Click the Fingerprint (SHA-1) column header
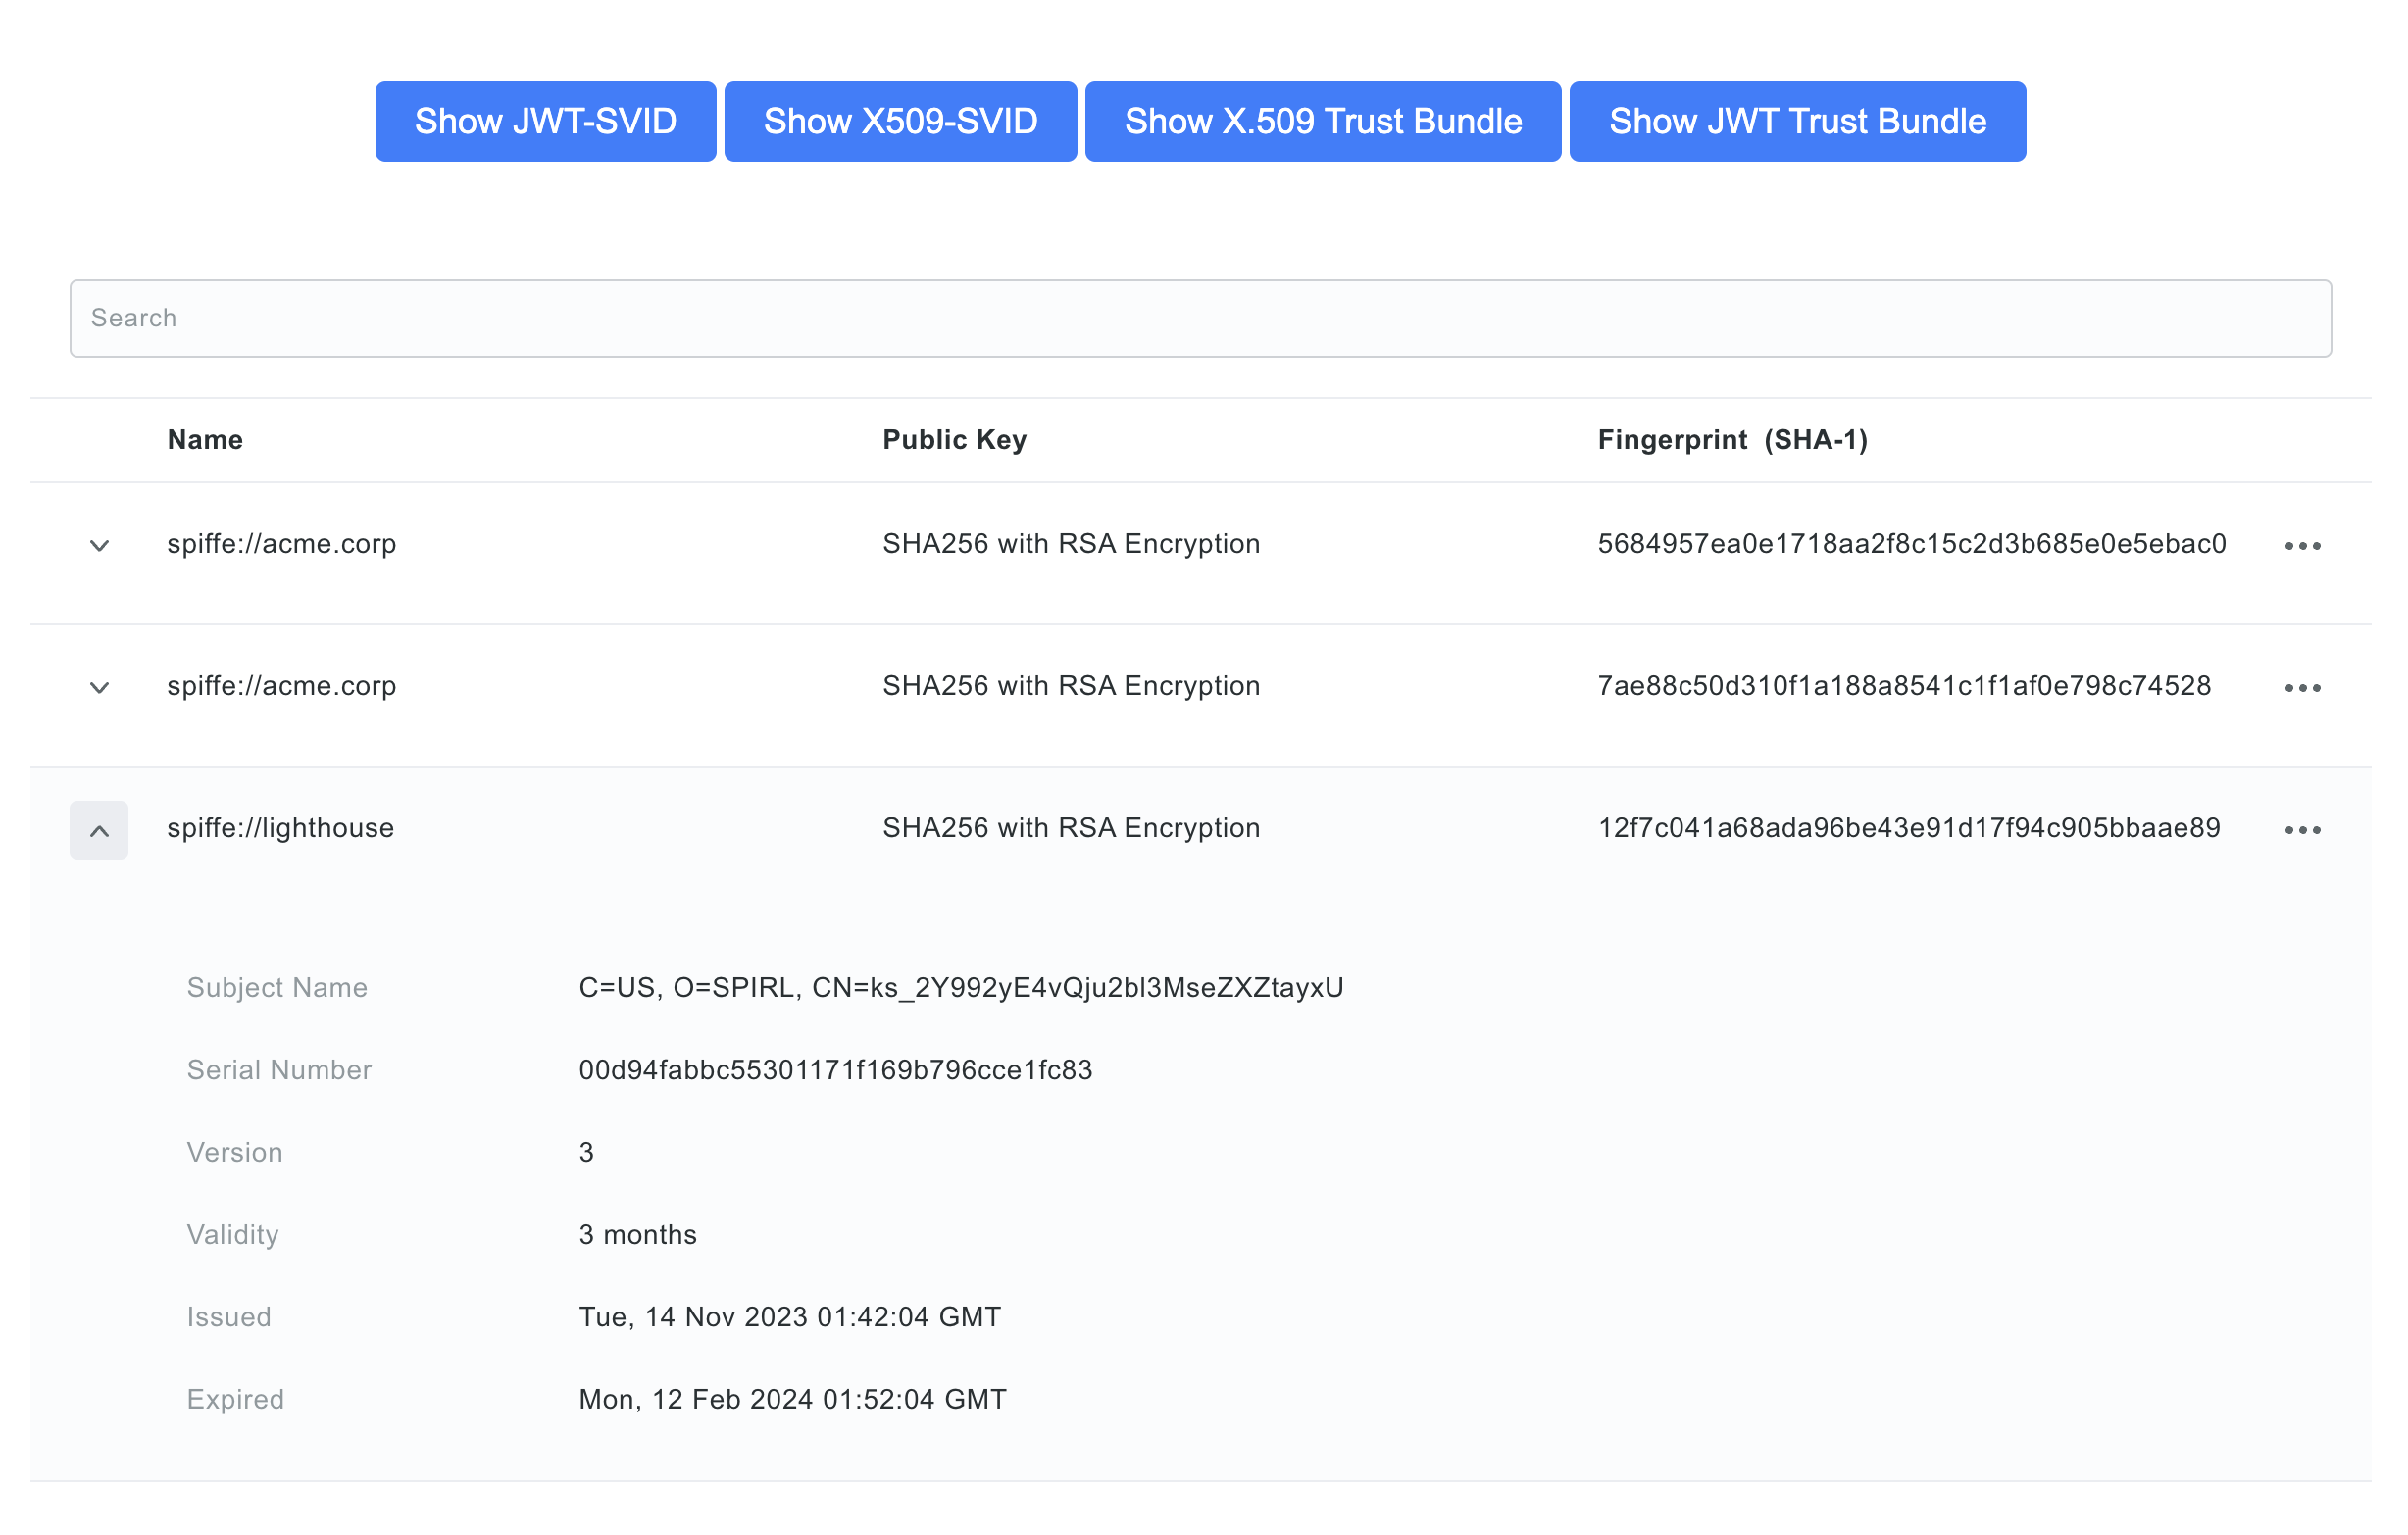The width and height of the screenshot is (2408, 1535). (1732, 440)
